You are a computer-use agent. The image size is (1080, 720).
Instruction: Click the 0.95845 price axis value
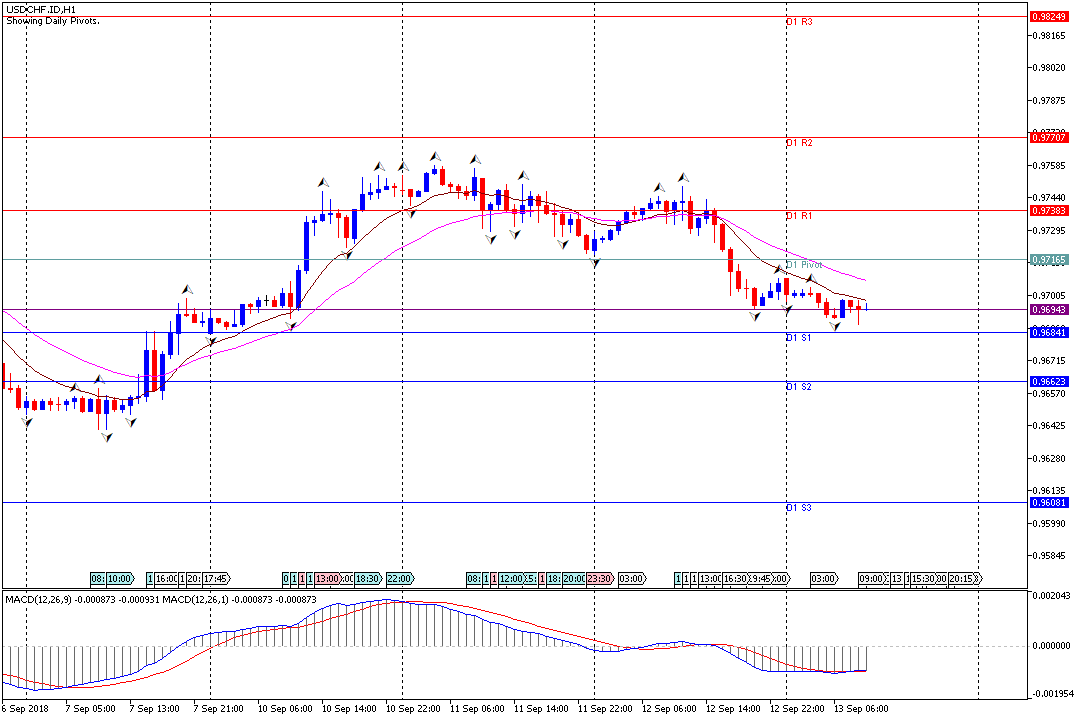click(1050, 556)
